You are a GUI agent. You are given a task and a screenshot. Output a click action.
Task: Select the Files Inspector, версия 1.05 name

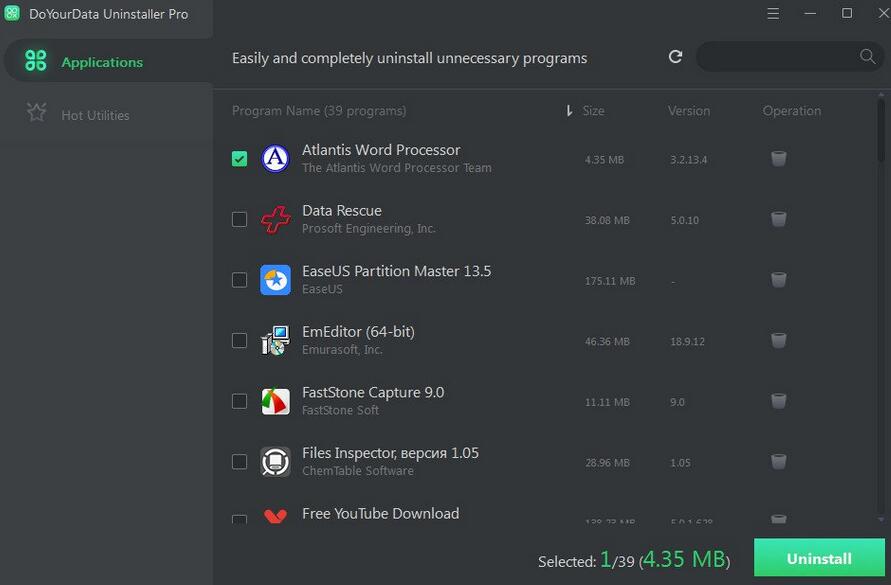coord(390,453)
